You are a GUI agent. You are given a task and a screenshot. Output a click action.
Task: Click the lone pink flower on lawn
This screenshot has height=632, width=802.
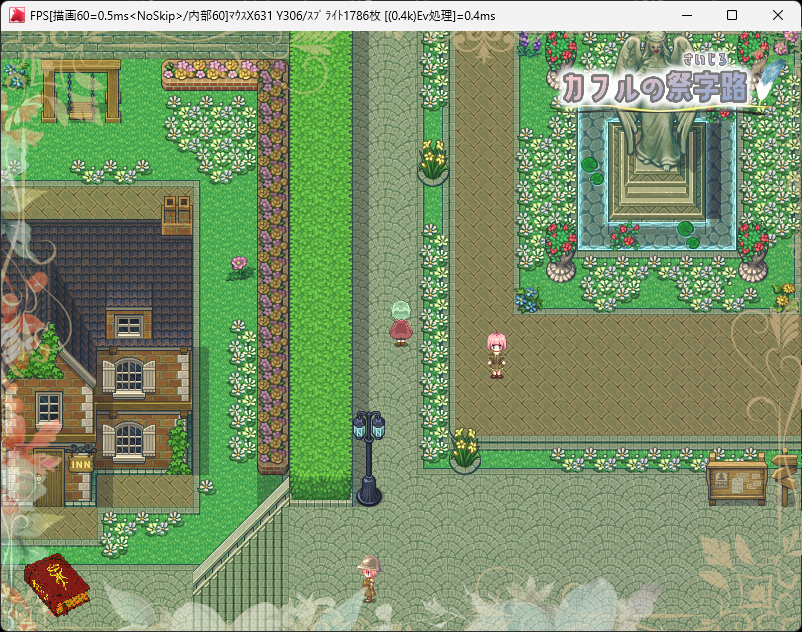coord(239,269)
